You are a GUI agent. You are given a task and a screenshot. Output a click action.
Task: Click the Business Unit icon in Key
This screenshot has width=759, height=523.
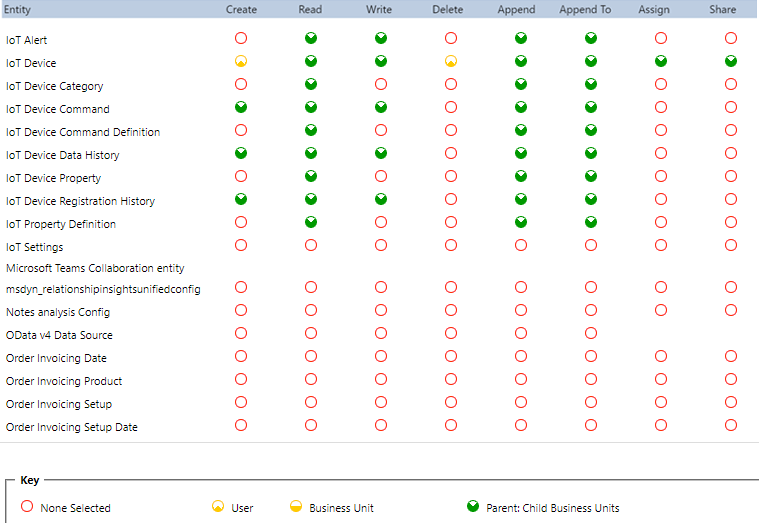click(296, 507)
